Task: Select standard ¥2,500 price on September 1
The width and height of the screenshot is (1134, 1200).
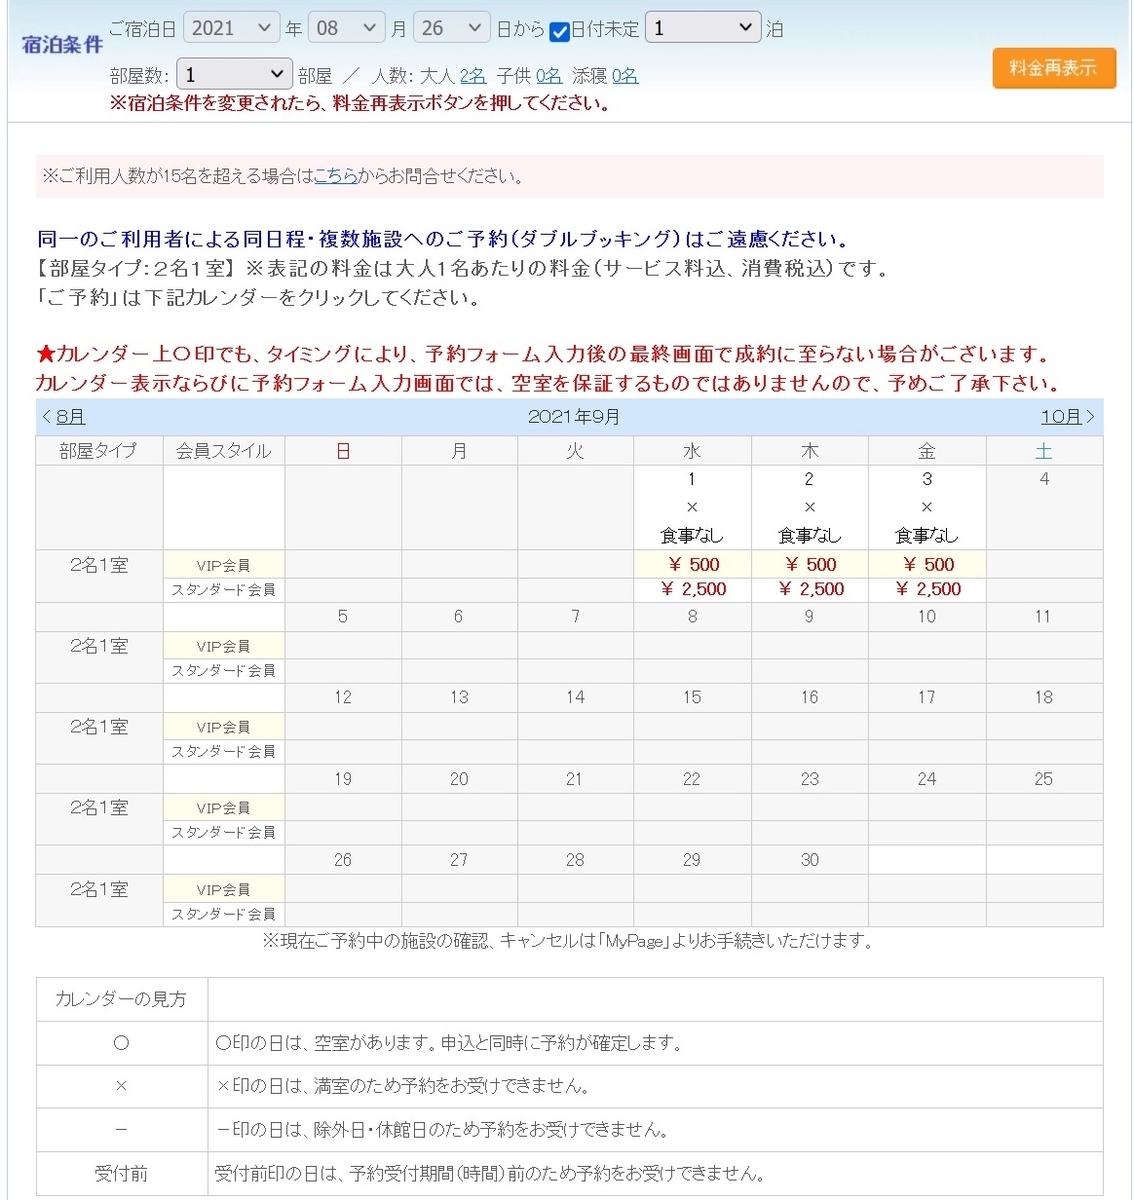Action: pyautogui.click(x=692, y=589)
